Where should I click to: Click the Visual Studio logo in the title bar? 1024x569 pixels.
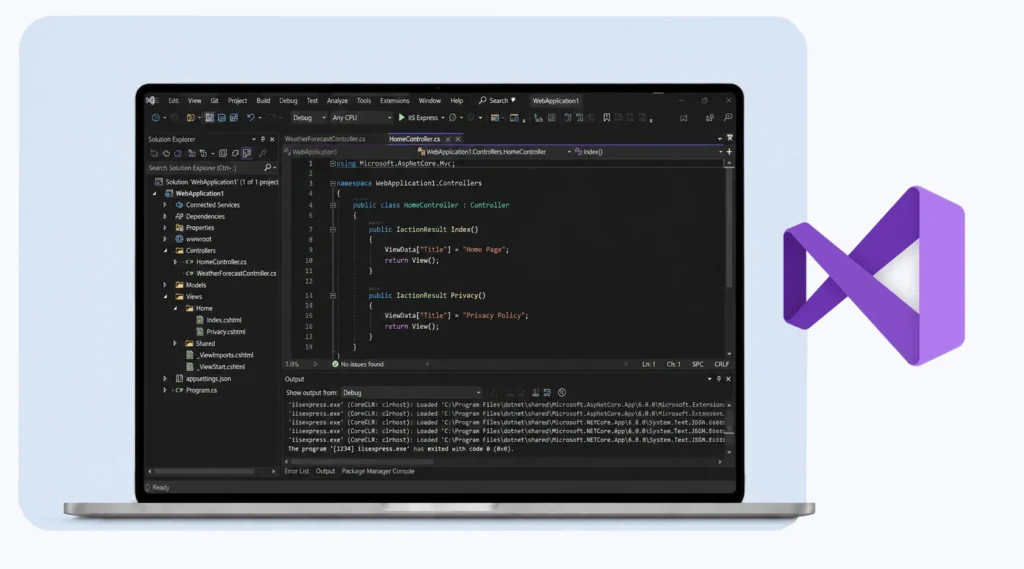152,101
